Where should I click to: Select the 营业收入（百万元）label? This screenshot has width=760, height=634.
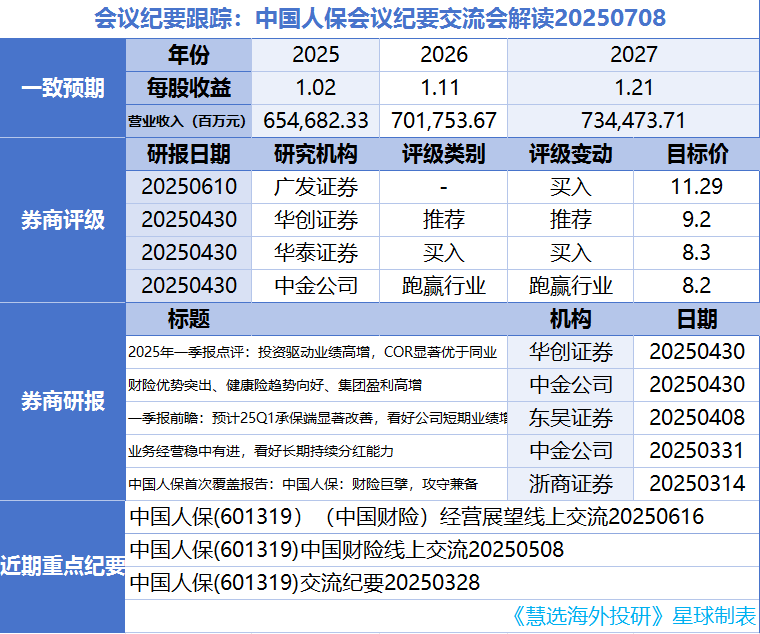coord(187,121)
